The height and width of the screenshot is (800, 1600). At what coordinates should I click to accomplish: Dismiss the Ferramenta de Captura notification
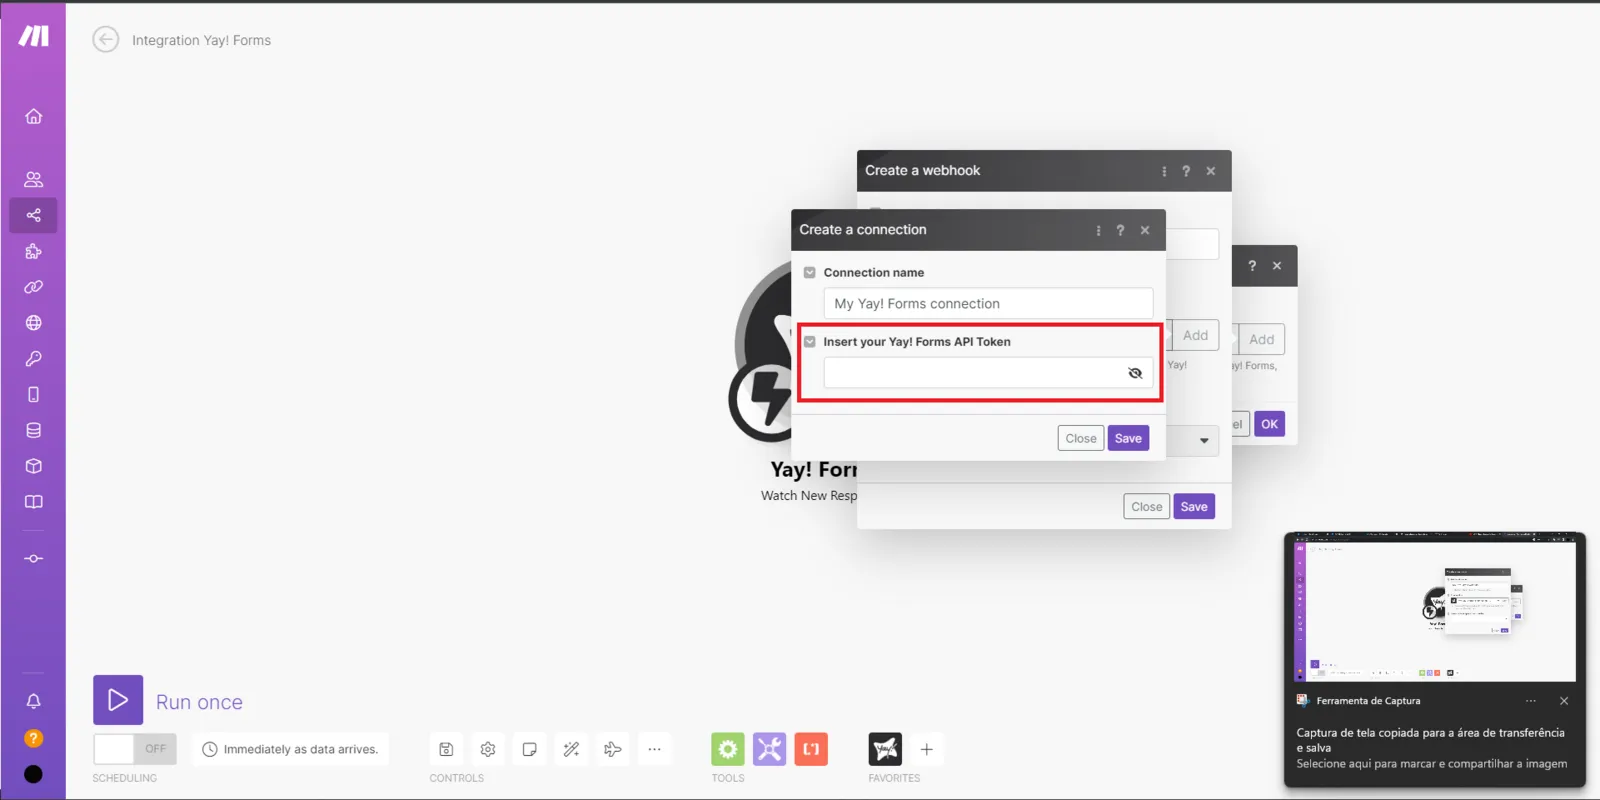(1564, 701)
